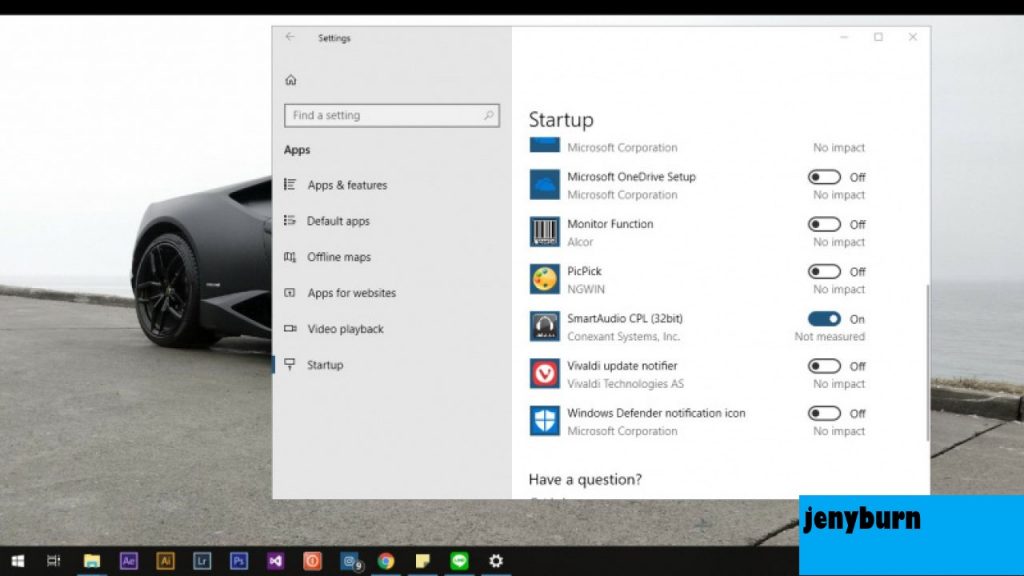Screen dimensions: 1024x576
Task: Enable PicPick startup toggle
Action: 824,271
